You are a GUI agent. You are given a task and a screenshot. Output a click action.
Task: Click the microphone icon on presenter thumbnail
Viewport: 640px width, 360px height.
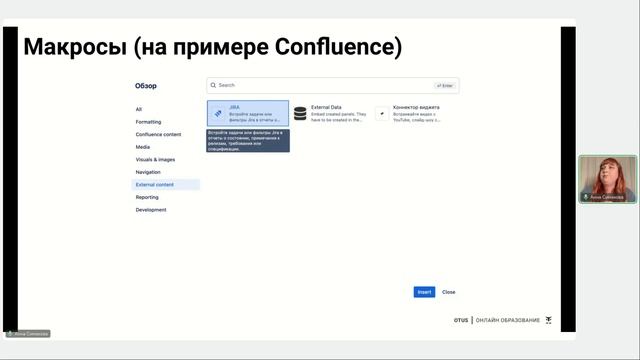tap(585, 197)
